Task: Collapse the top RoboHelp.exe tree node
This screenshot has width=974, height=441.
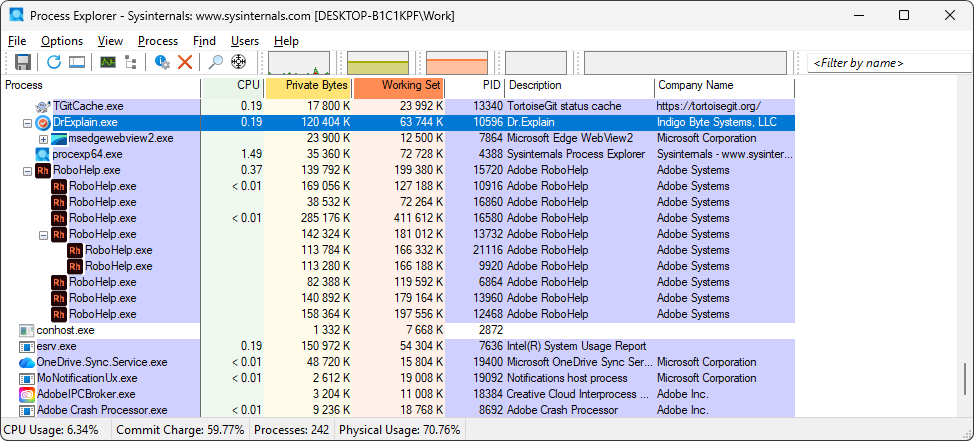Action: pyautogui.click(x=27, y=171)
